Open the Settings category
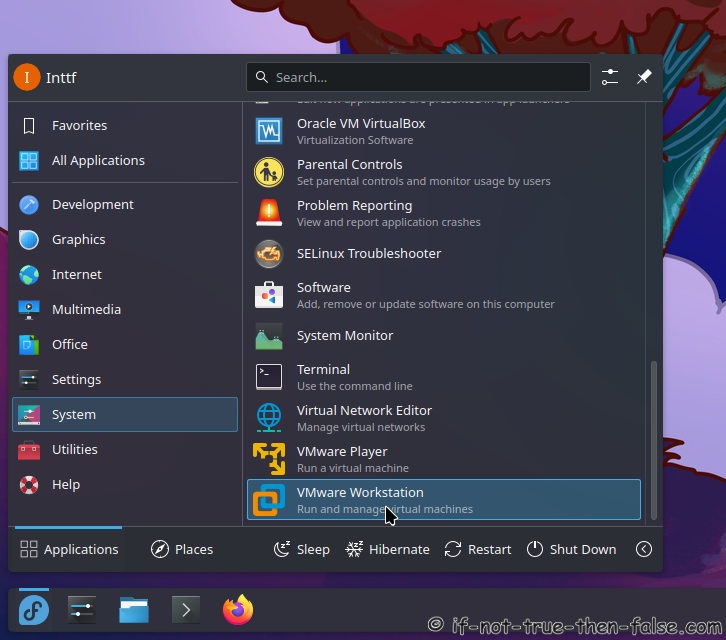Screen dimensions: 726x640 point(125,380)
